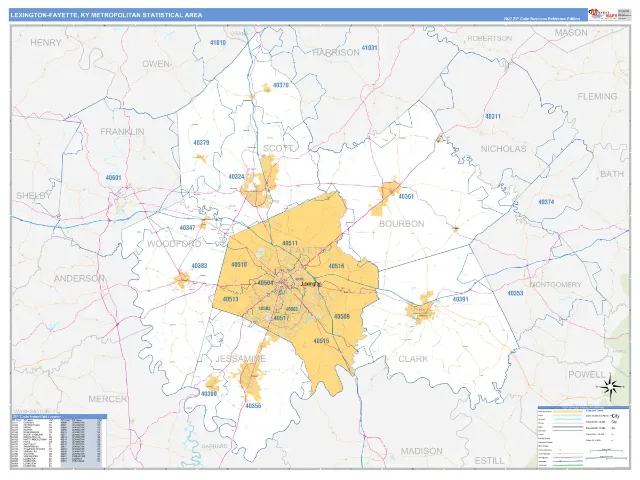Select the MASON county label

tap(571, 33)
